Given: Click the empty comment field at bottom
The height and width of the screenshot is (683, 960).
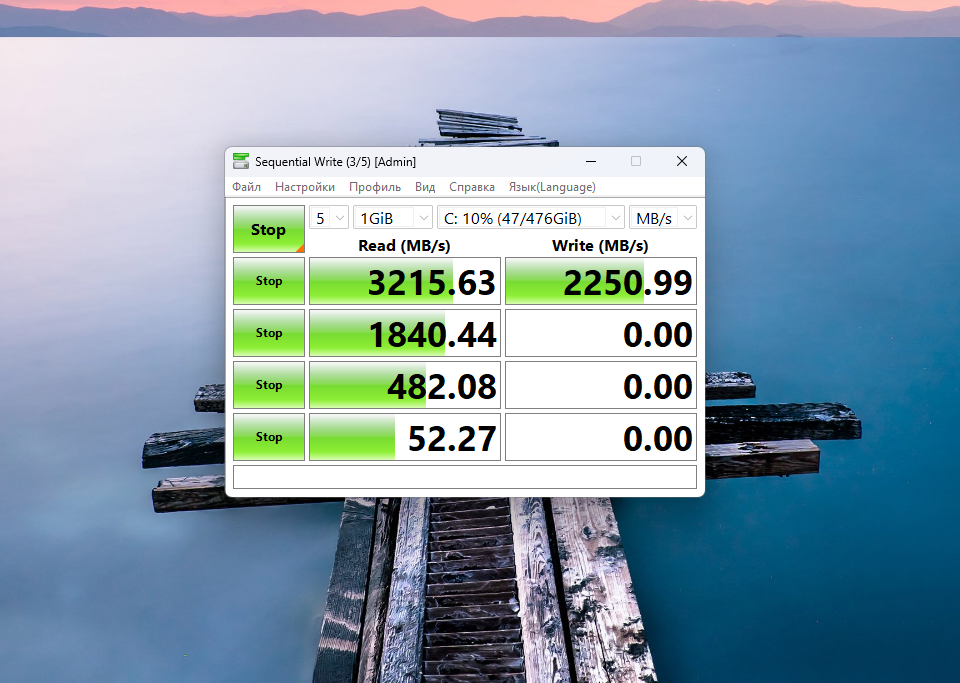Looking at the screenshot, I should point(464,477).
